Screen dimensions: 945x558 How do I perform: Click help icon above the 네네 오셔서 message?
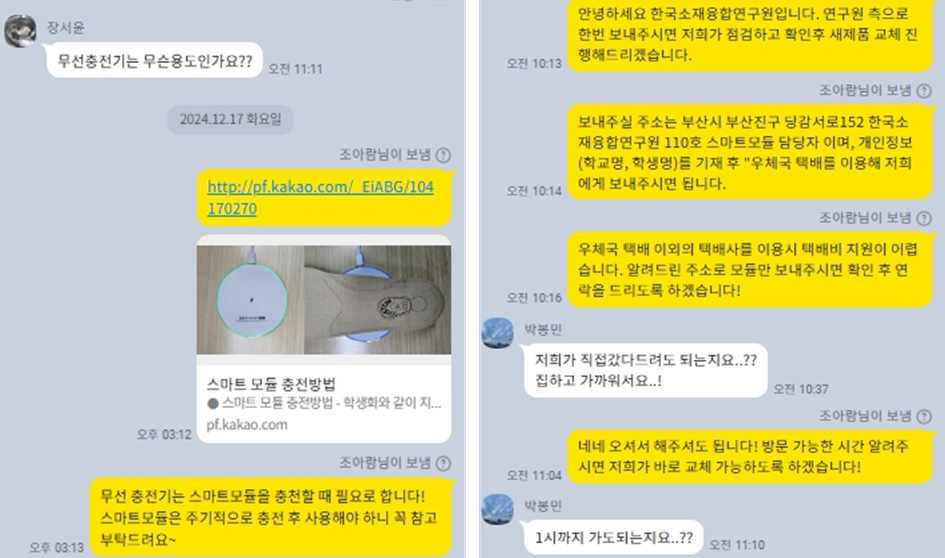tap(924, 416)
